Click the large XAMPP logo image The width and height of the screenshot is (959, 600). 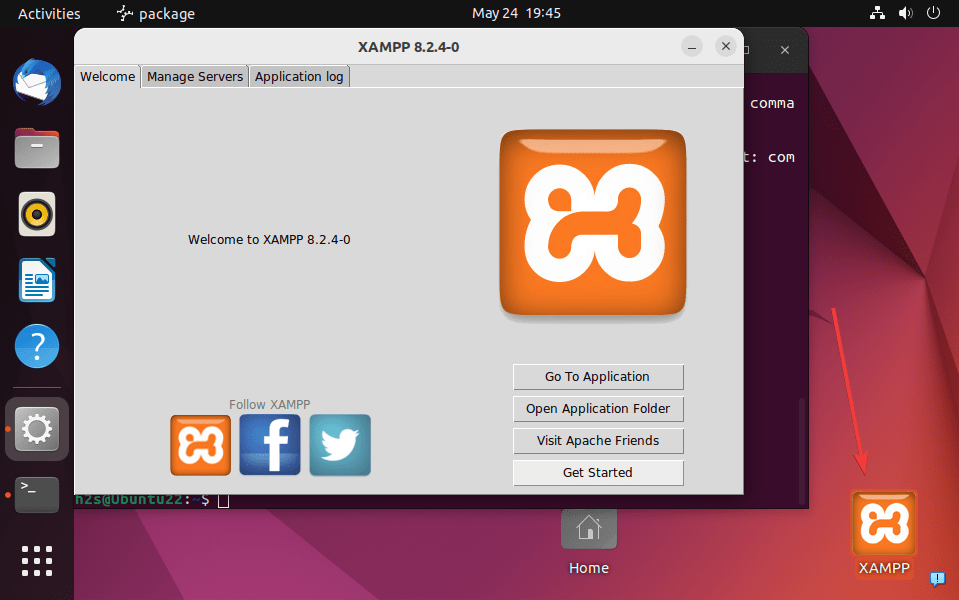(x=593, y=223)
